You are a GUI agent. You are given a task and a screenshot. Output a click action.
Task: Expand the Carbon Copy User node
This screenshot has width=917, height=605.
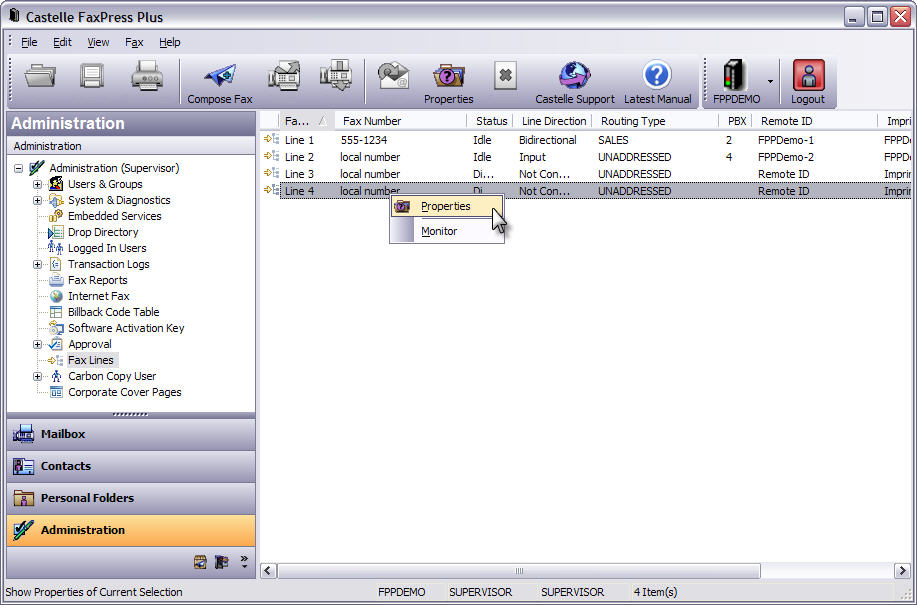click(x=37, y=376)
